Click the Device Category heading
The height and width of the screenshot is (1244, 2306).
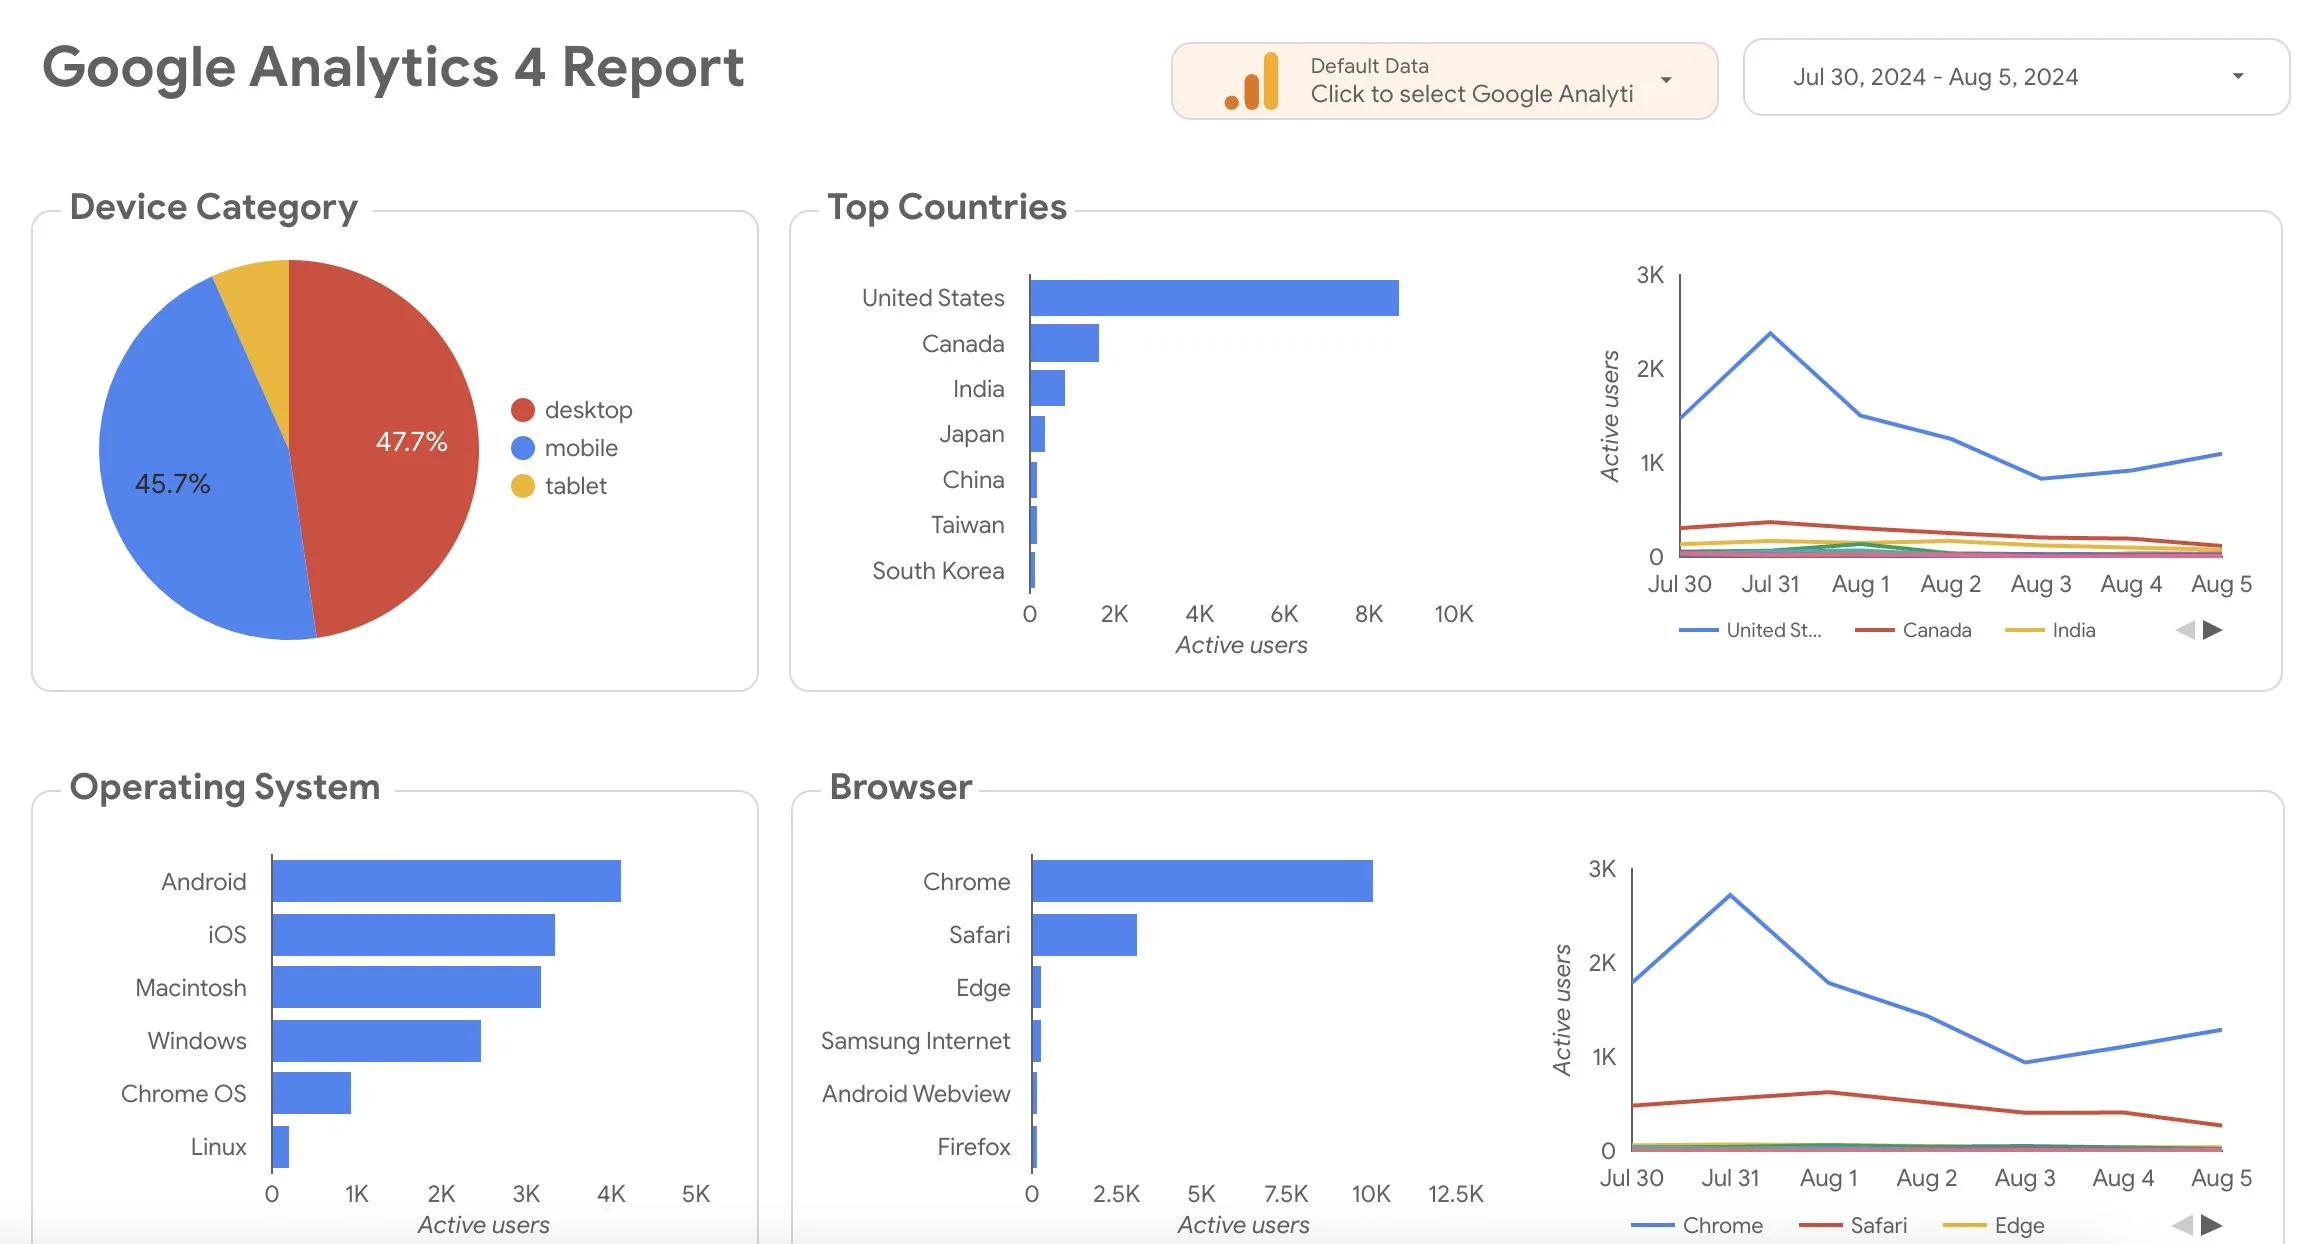tap(214, 206)
